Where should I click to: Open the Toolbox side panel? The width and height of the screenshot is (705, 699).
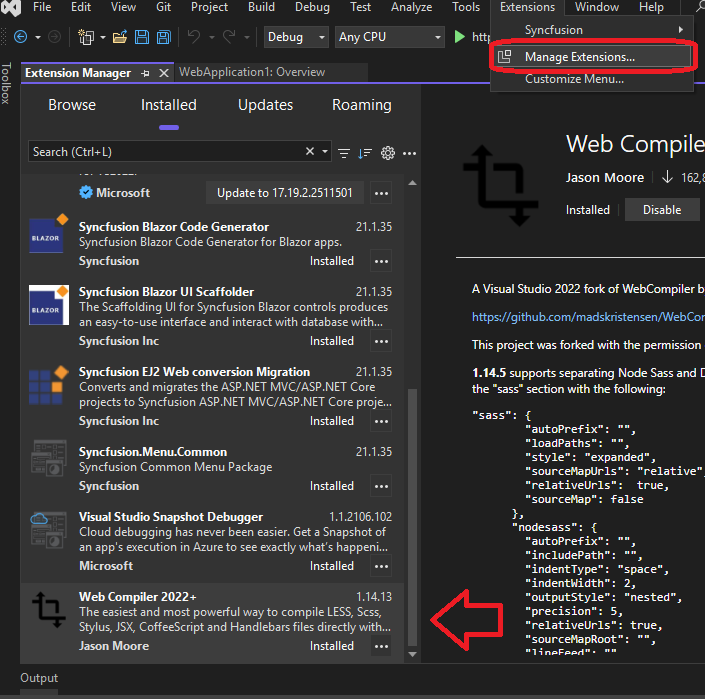pyautogui.click(x=6, y=84)
